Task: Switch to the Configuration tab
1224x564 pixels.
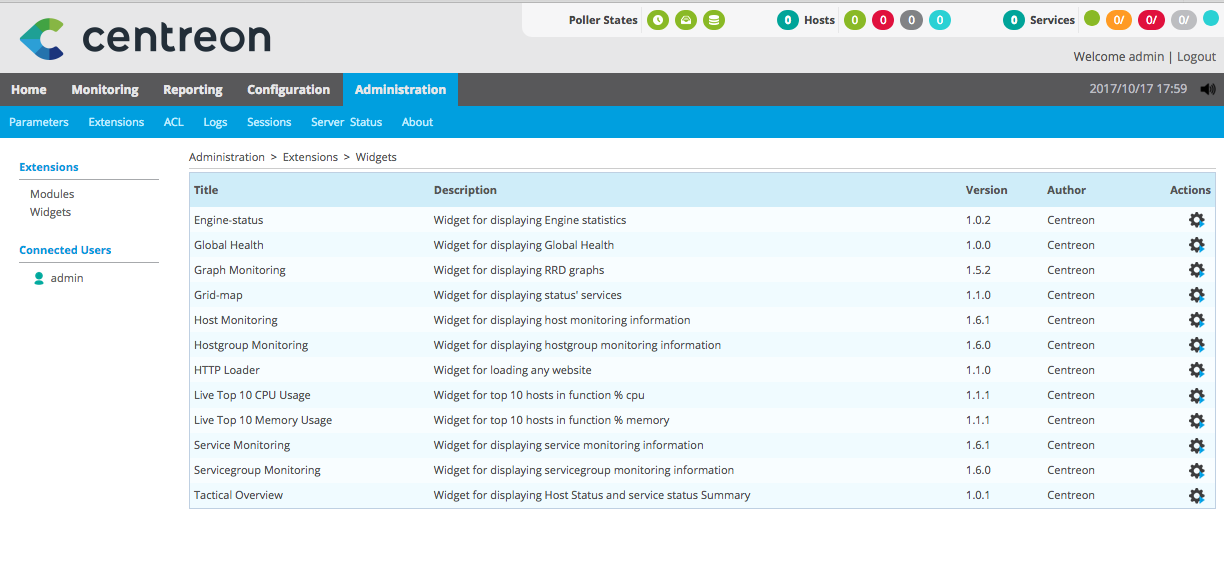Action: (x=288, y=90)
